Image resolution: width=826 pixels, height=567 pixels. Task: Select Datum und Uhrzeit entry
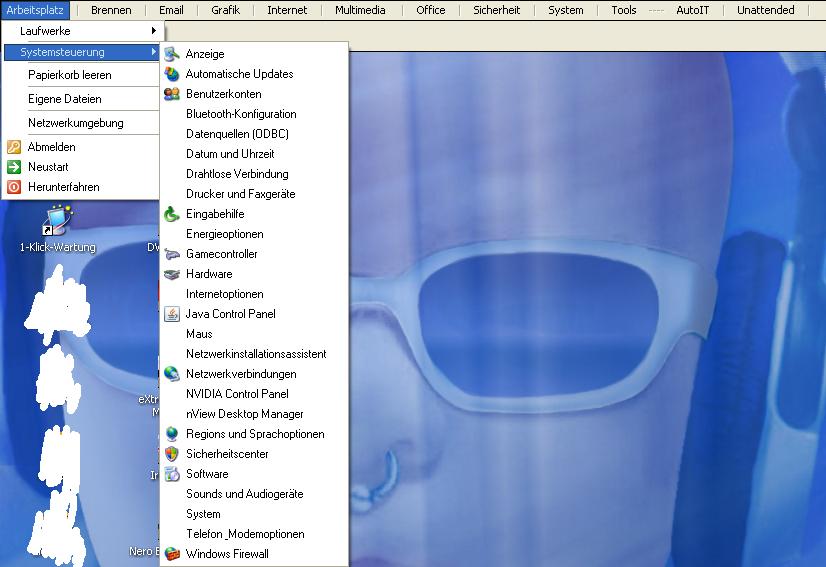coord(230,154)
